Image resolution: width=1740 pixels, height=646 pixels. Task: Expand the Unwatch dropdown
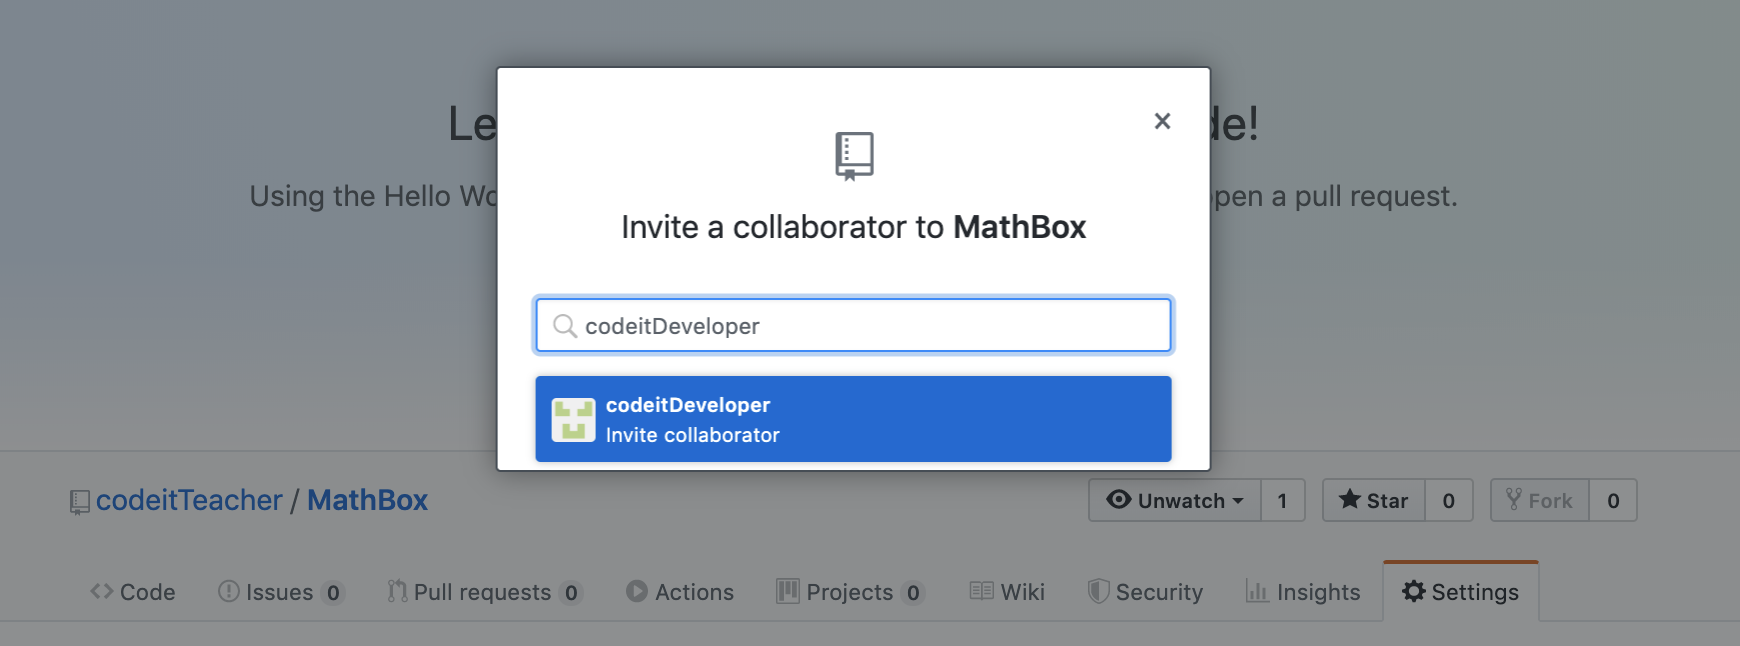tap(1175, 500)
